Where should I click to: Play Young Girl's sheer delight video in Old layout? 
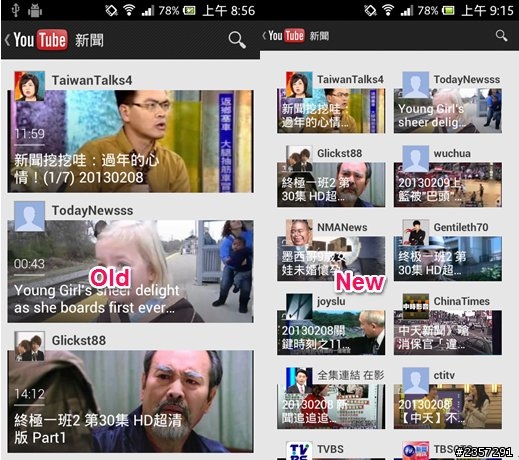(130, 271)
